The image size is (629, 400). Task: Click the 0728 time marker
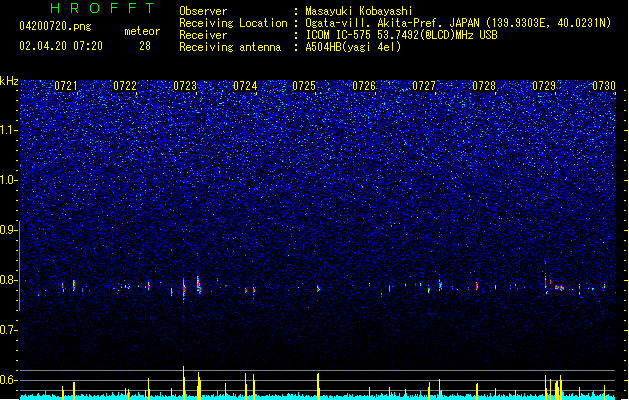(484, 86)
